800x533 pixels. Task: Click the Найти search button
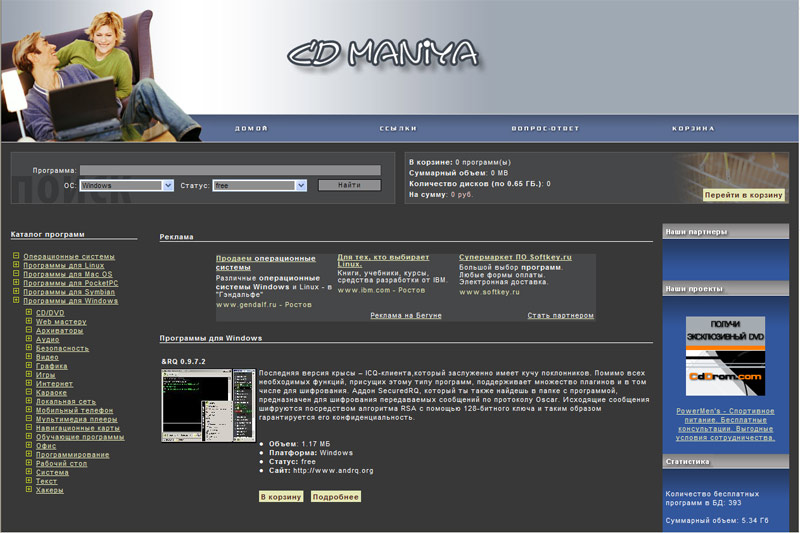click(349, 185)
